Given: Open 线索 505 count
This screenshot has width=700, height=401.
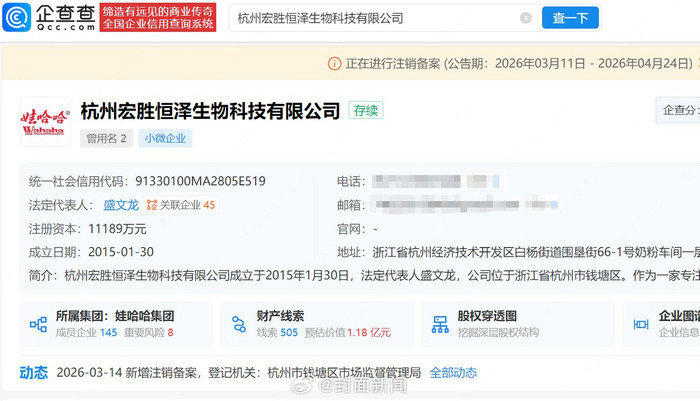Looking at the screenshot, I should pyautogui.click(x=277, y=333).
